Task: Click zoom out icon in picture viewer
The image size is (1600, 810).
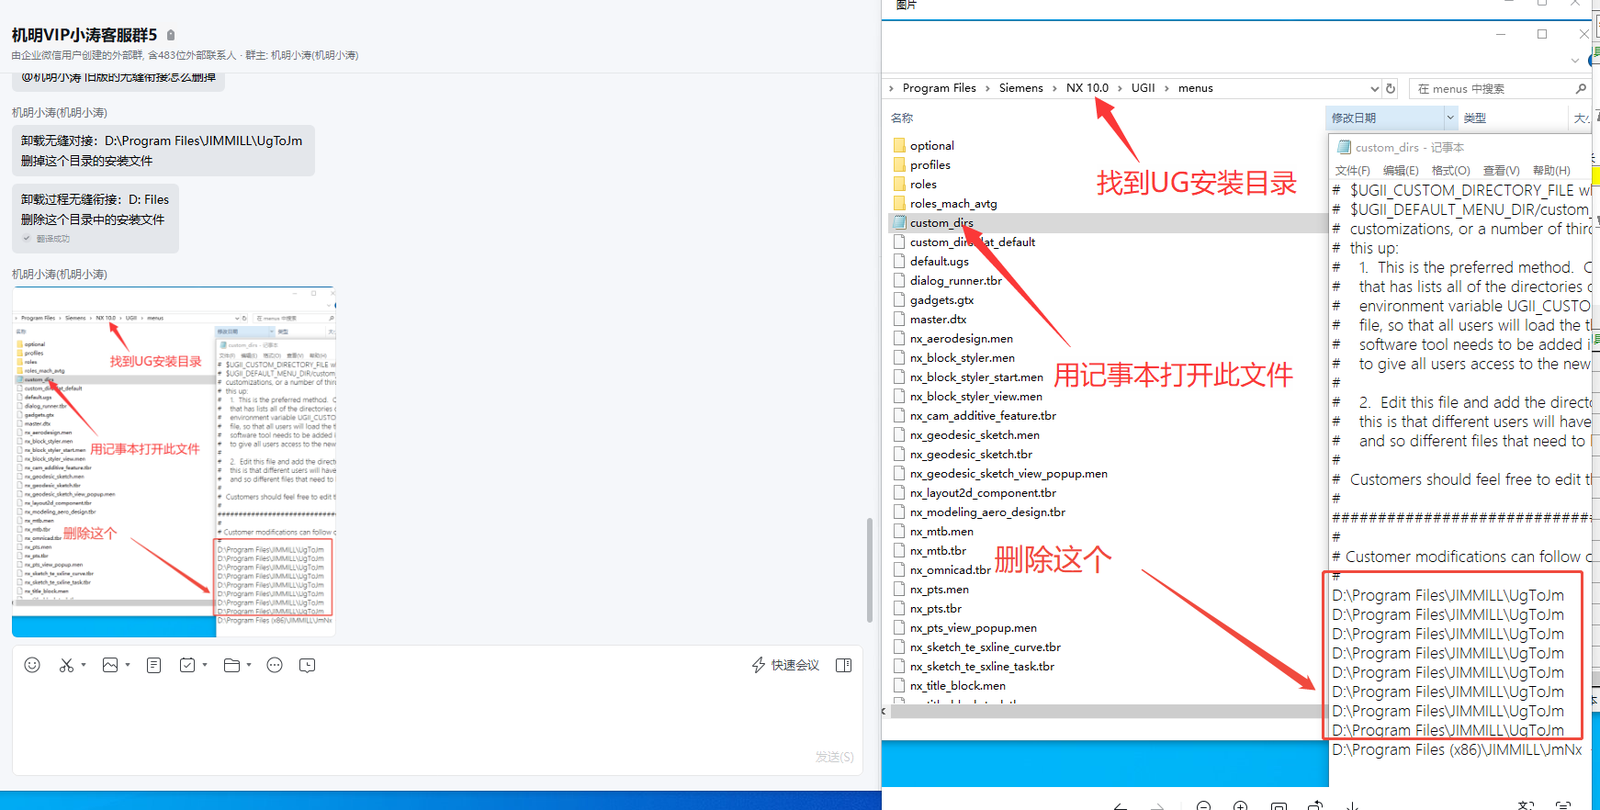Action: coord(1204,805)
